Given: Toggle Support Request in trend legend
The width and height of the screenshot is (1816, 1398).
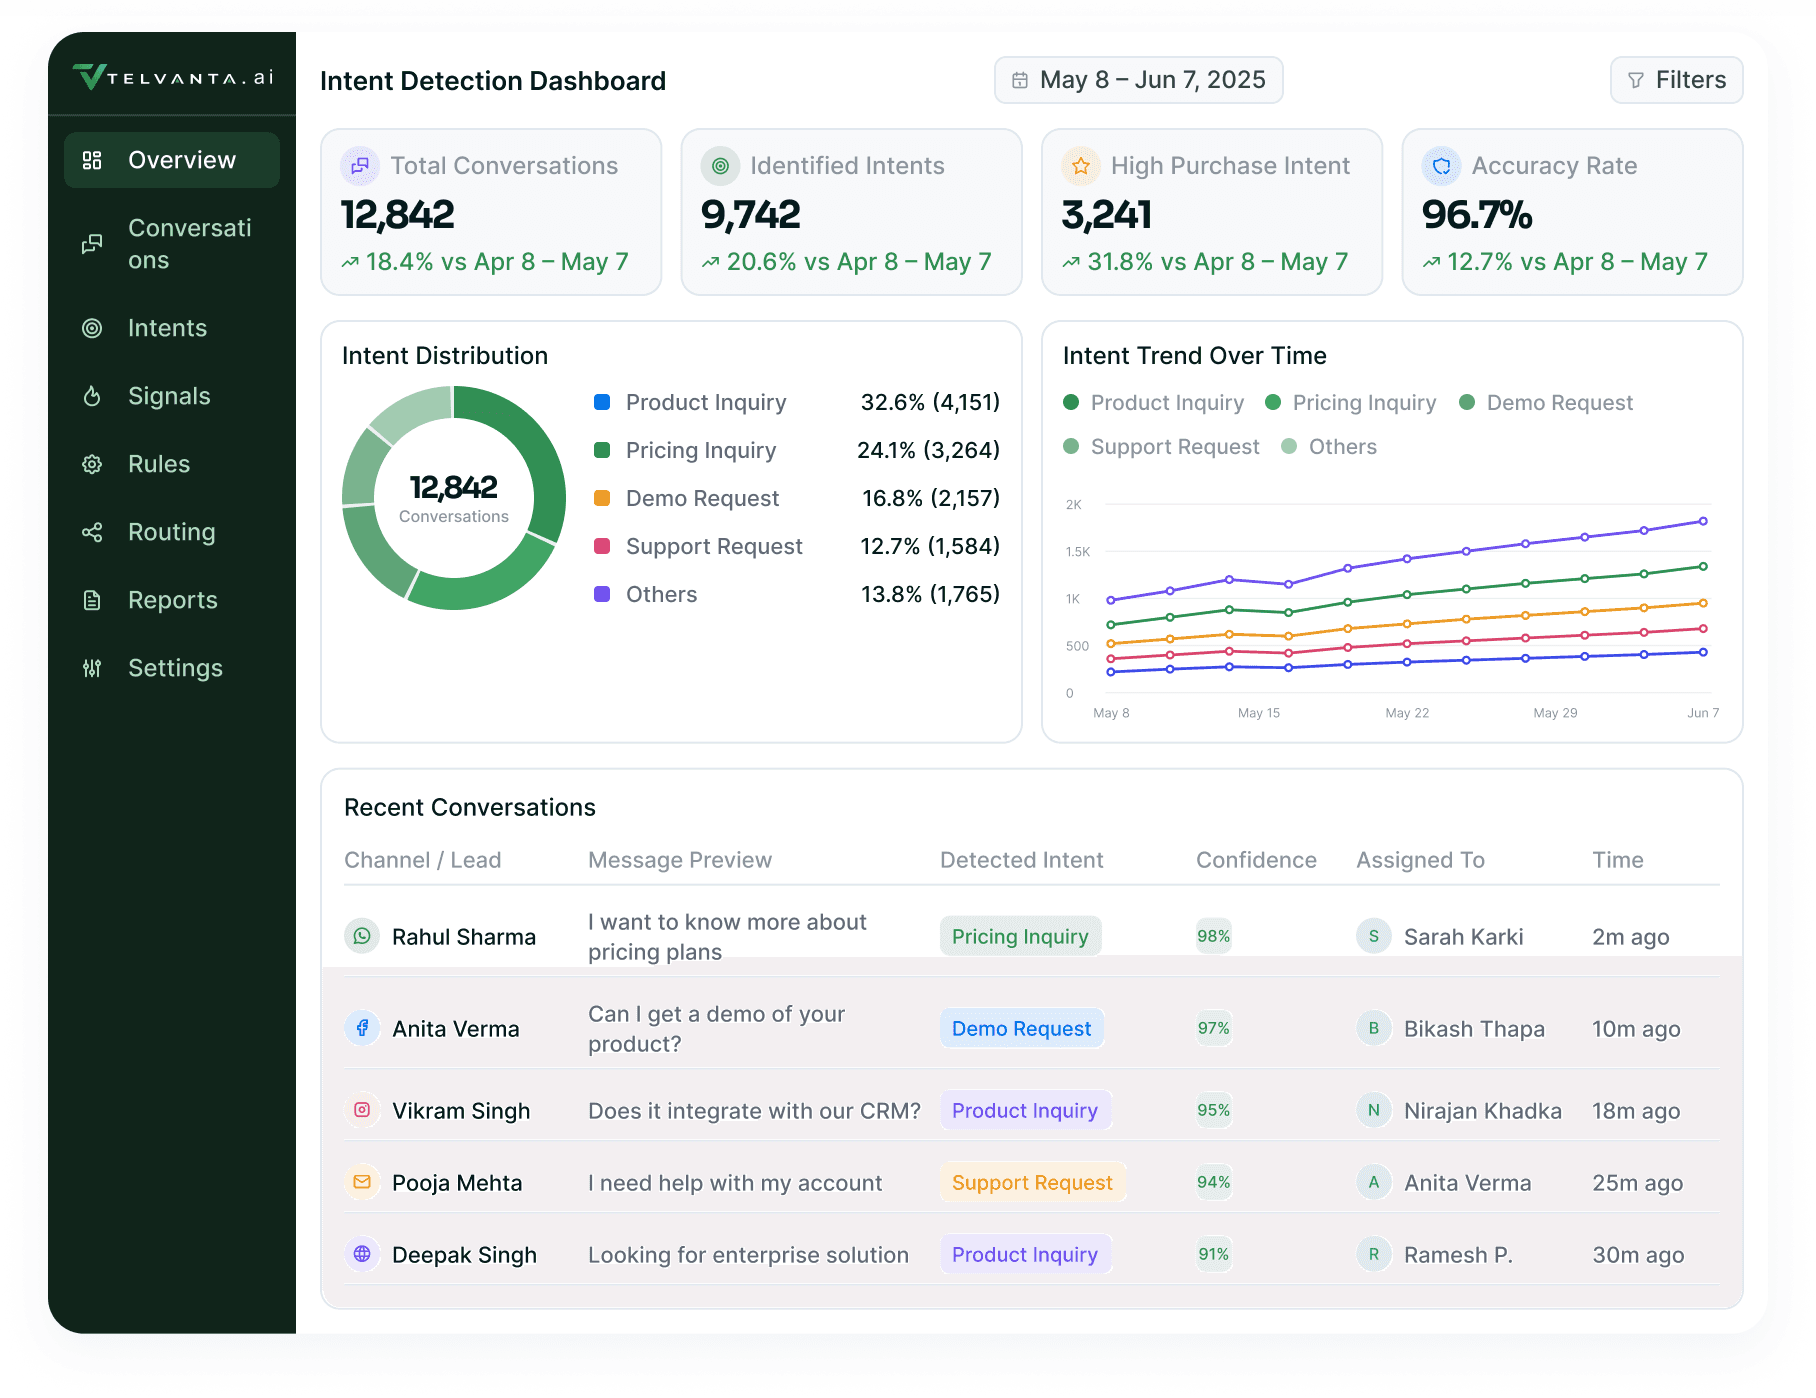Looking at the screenshot, I should click(x=1161, y=447).
